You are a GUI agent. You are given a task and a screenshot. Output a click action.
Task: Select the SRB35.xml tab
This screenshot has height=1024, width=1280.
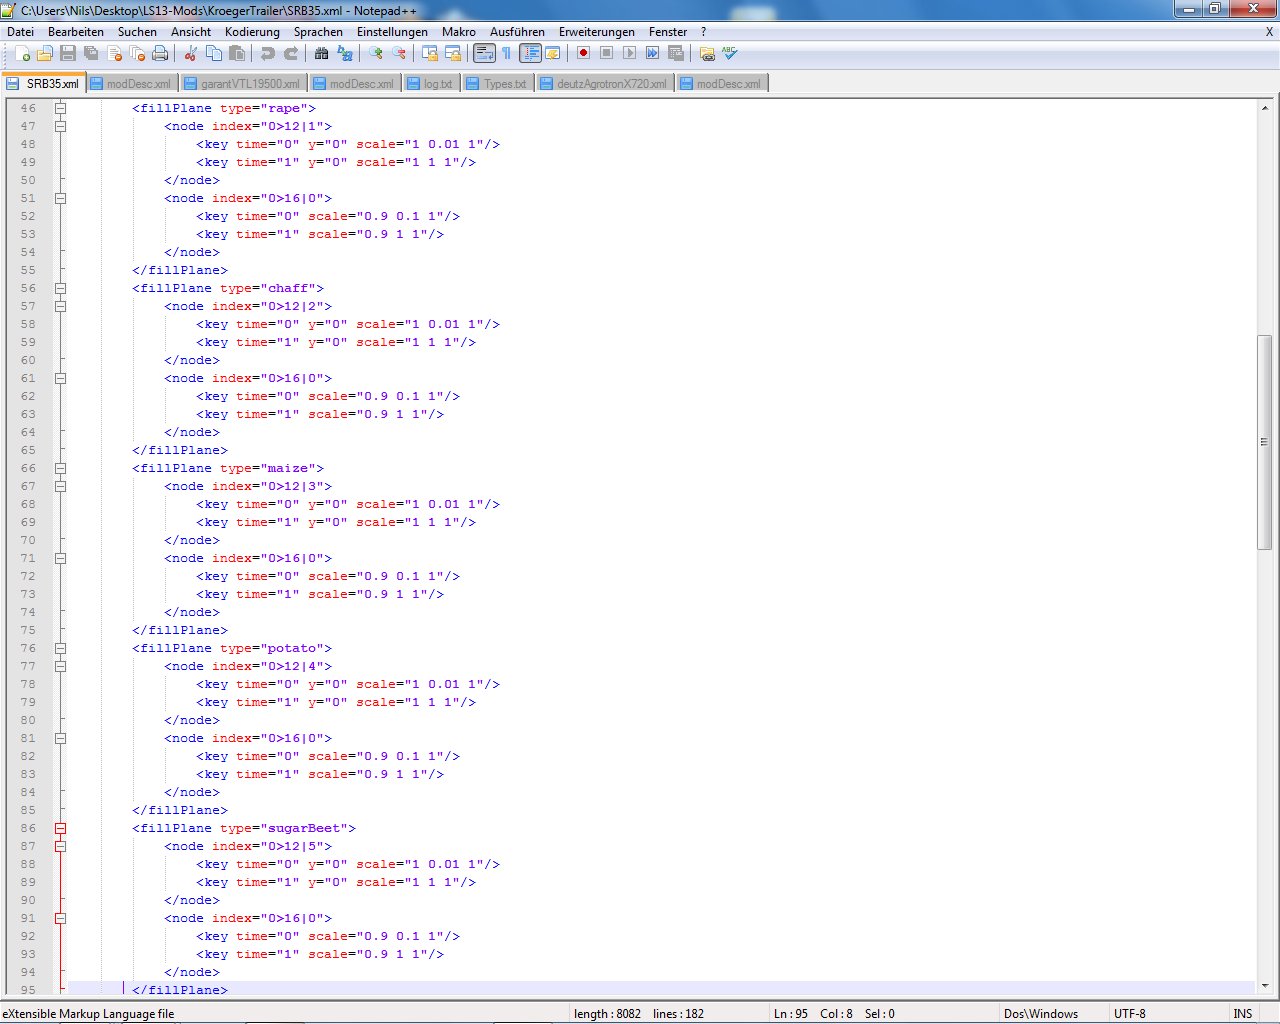(44, 84)
